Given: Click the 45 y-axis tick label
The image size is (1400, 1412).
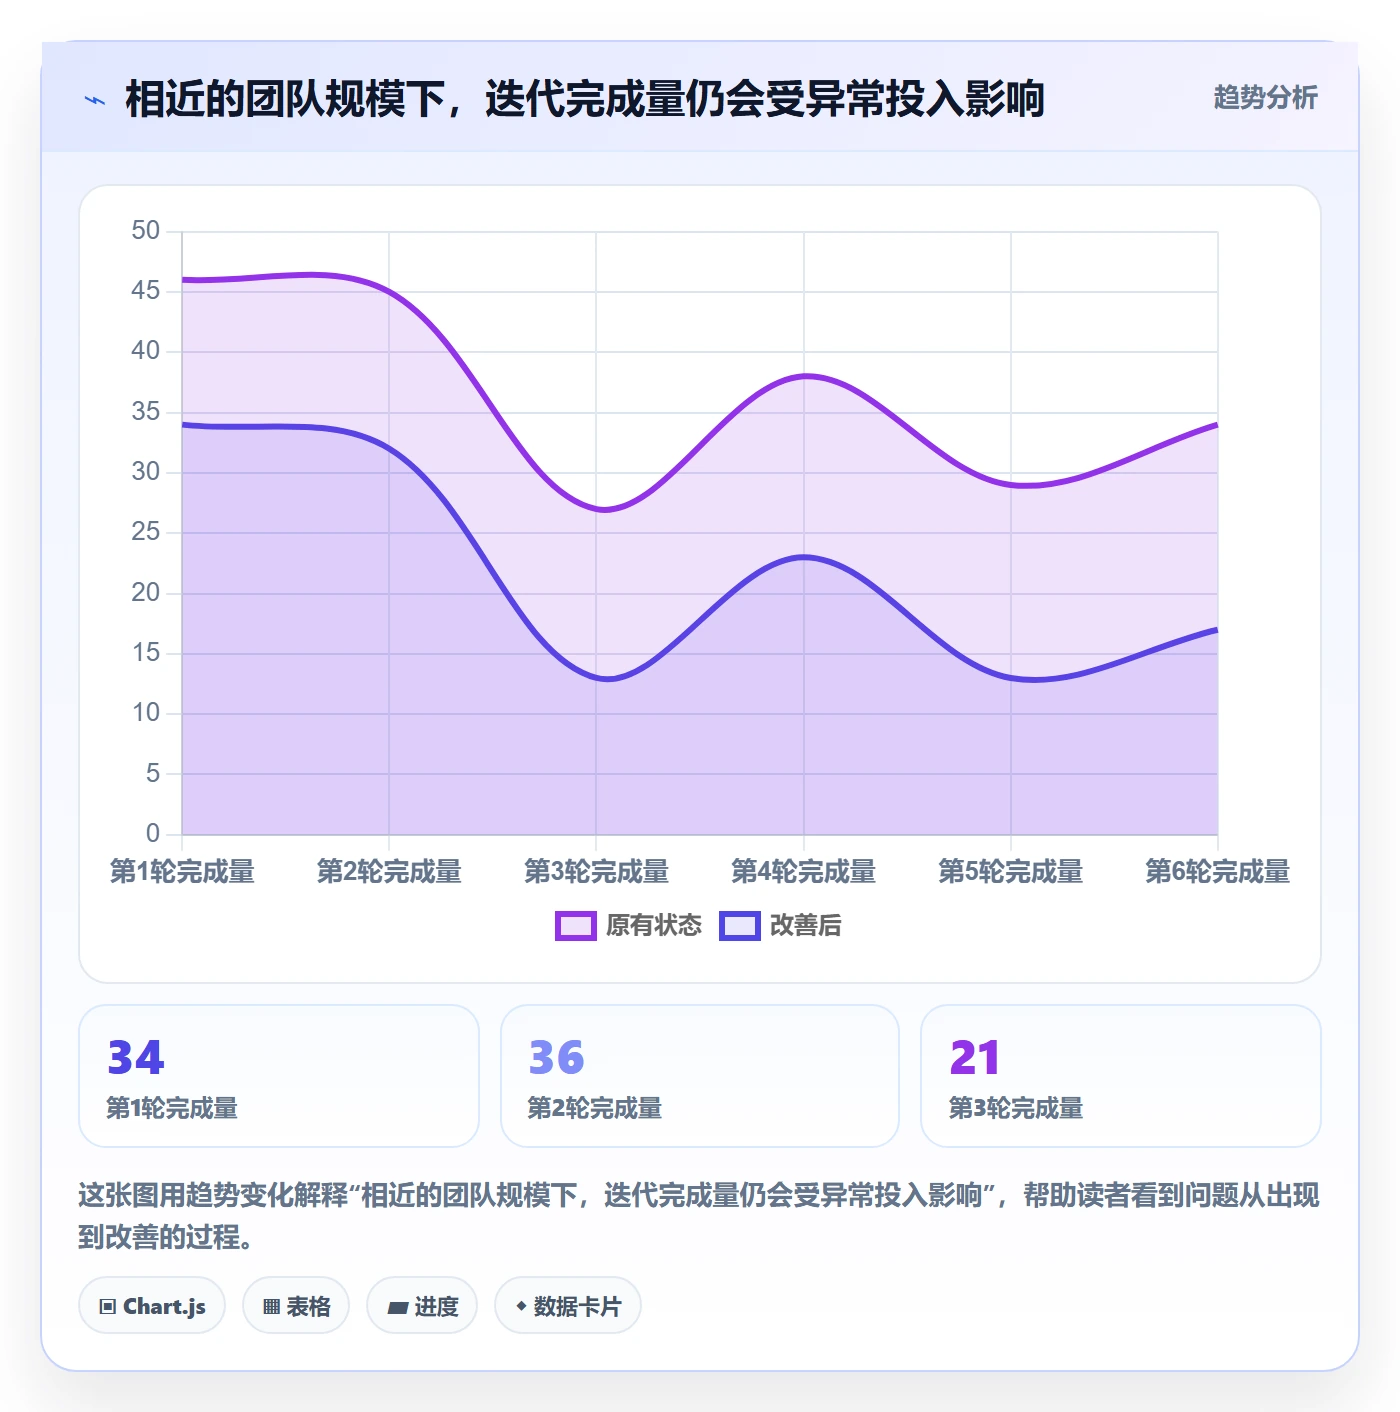Looking at the screenshot, I should (146, 291).
